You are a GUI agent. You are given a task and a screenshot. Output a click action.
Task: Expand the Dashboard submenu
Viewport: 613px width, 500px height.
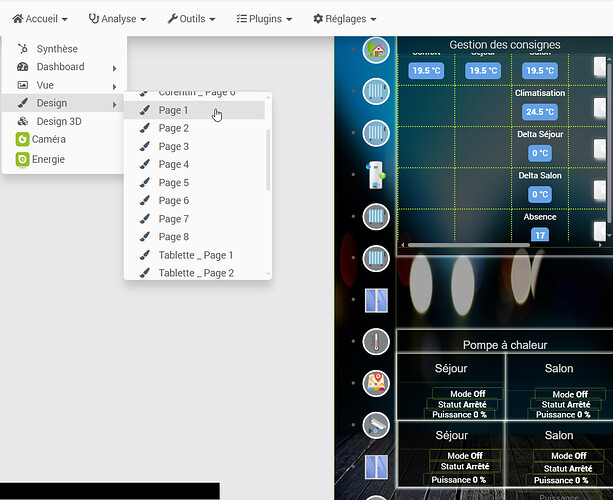pyautogui.click(x=65, y=67)
